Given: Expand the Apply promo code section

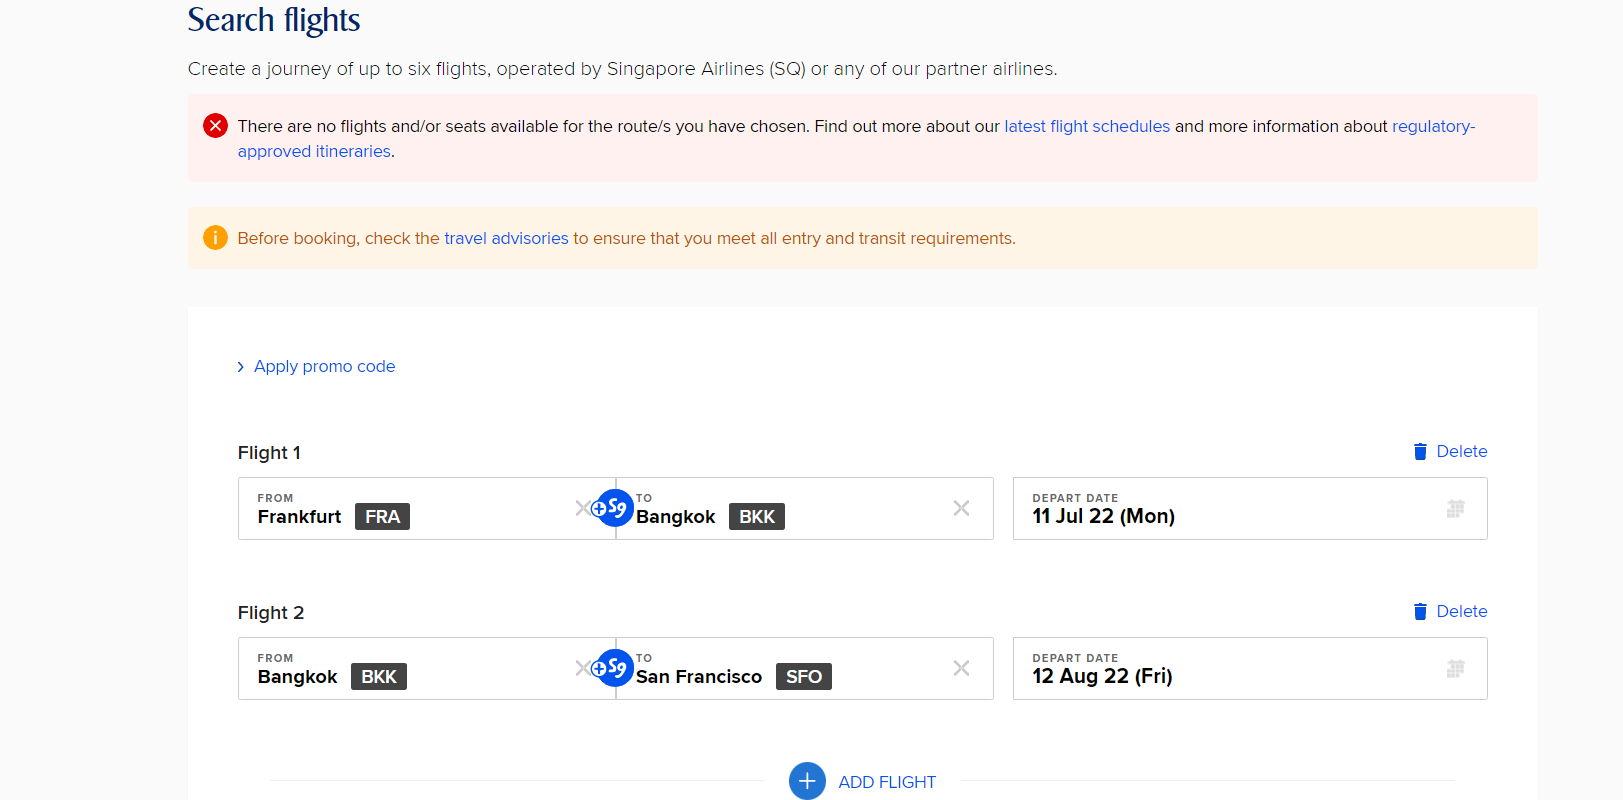Looking at the screenshot, I should point(316,366).
